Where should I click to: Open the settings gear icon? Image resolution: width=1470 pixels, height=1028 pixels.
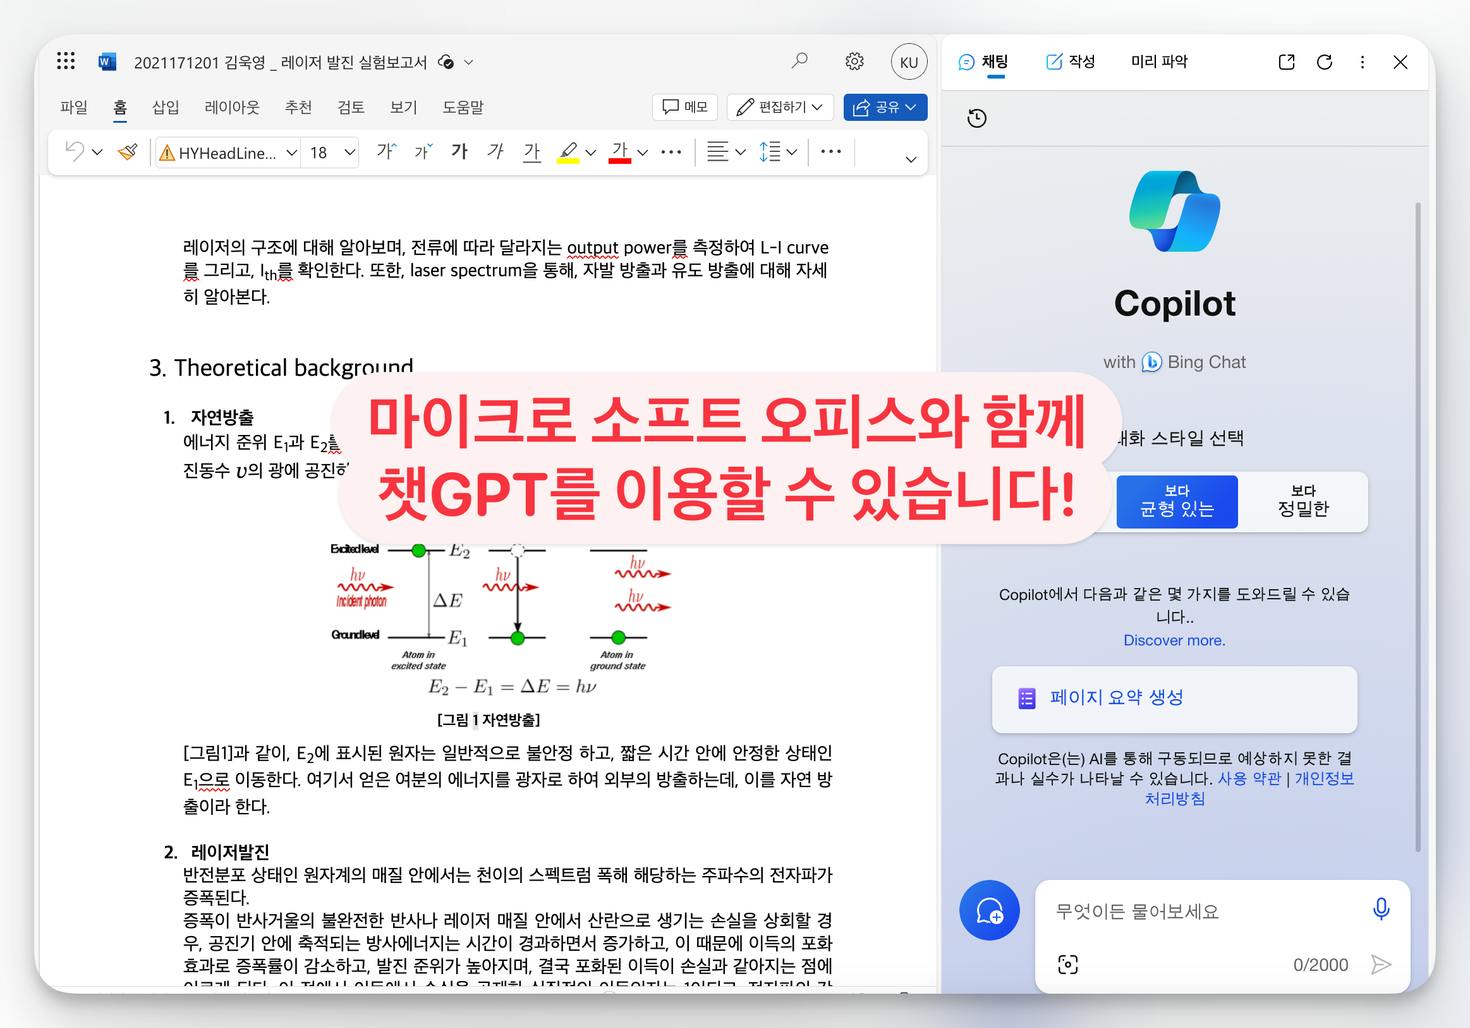point(854,61)
